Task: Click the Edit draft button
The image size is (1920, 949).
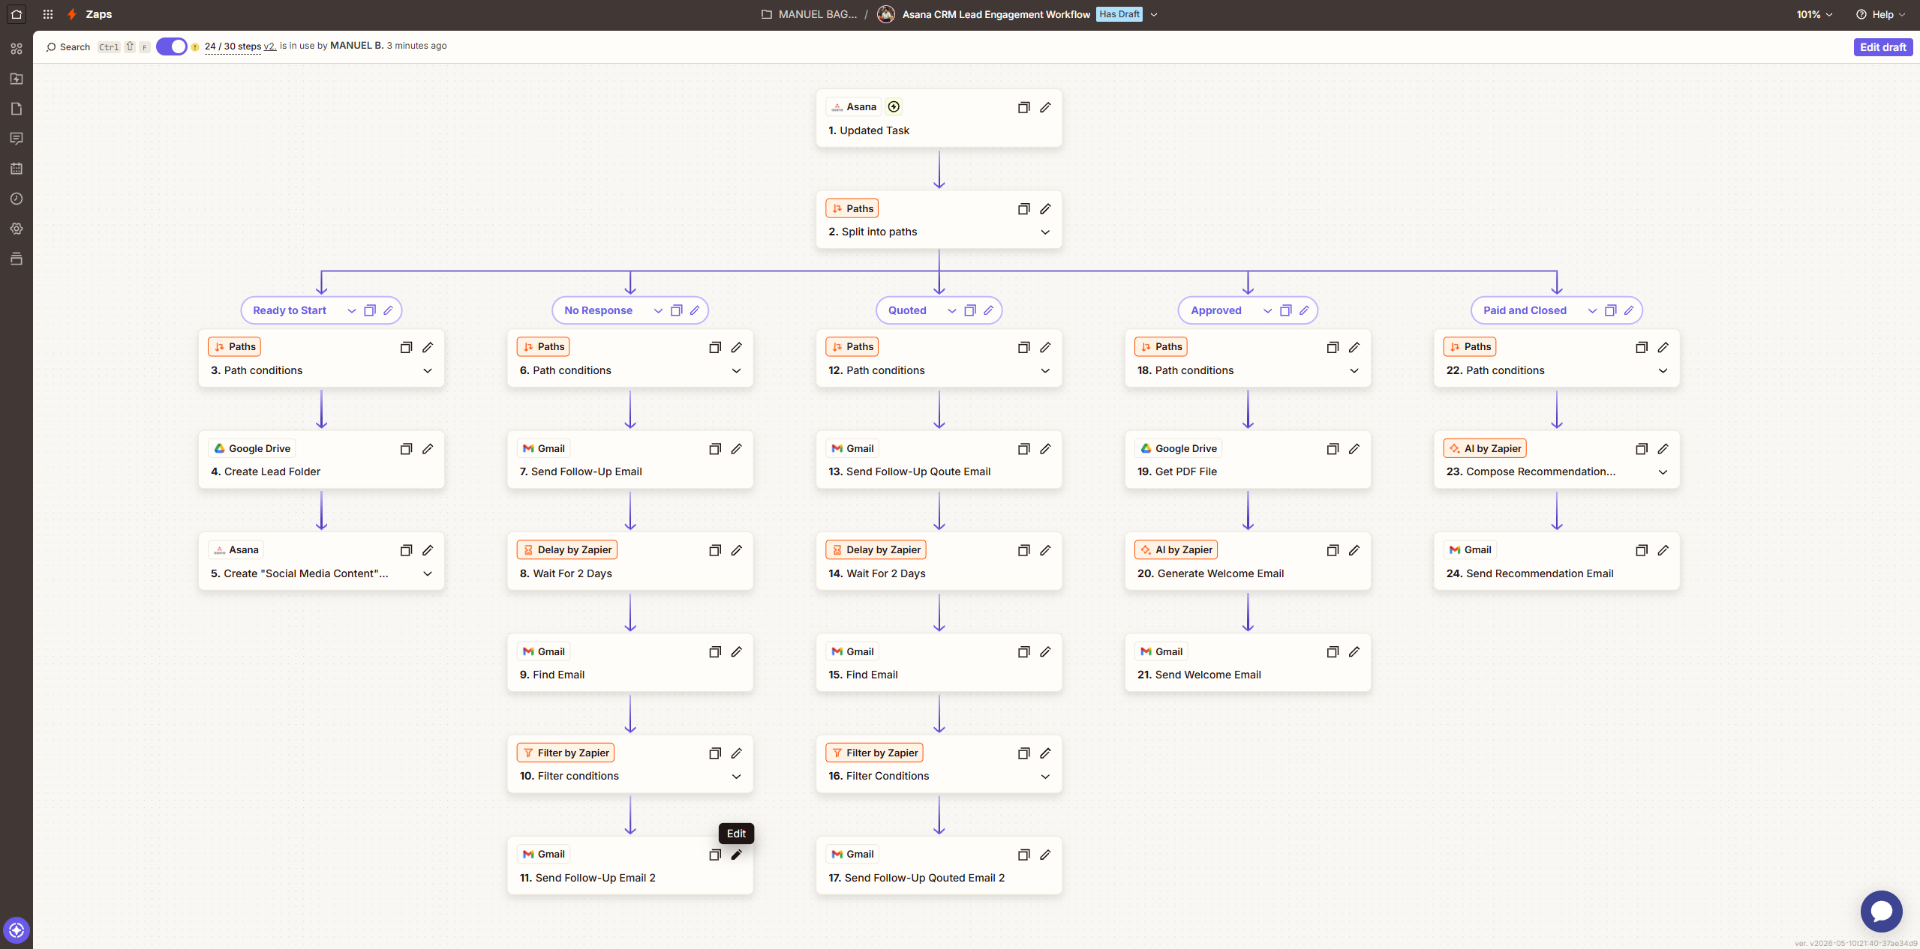Action: coord(1882,47)
